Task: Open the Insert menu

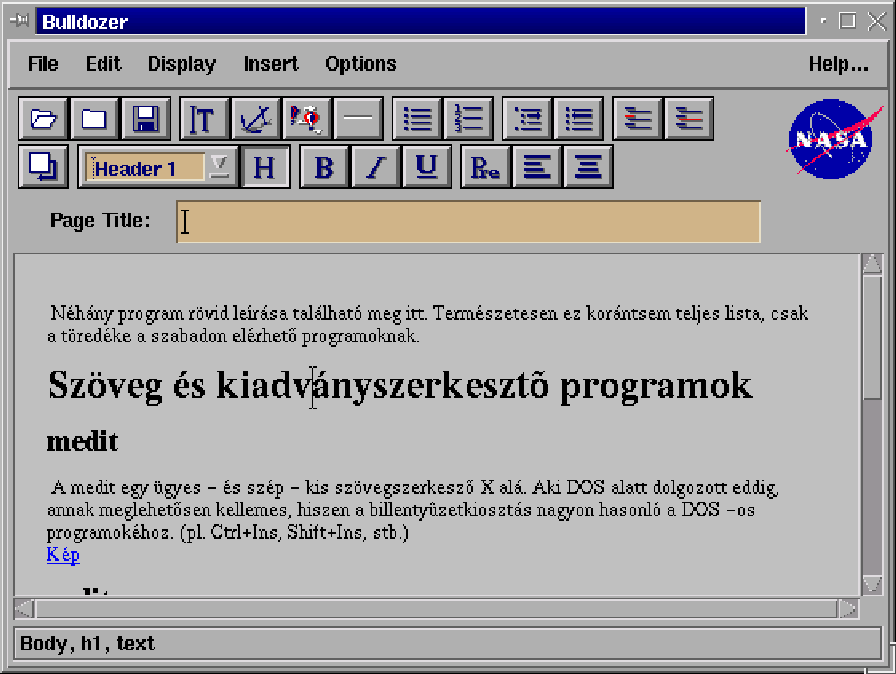Action: click(x=271, y=64)
